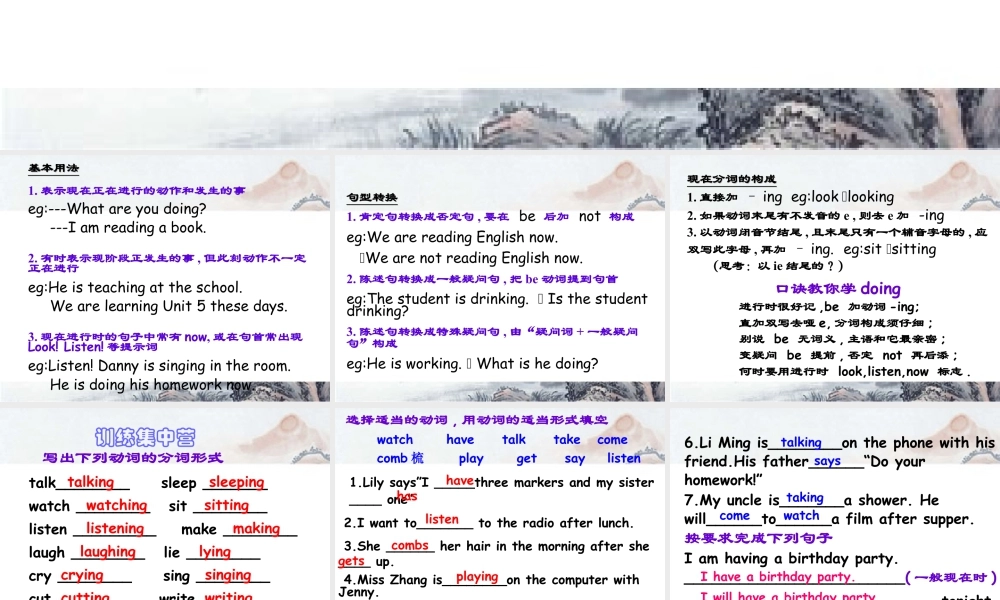This screenshot has width=1000, height=600.
Task: Click the "基本用法" section heading
Action: (x=53, y=168)
